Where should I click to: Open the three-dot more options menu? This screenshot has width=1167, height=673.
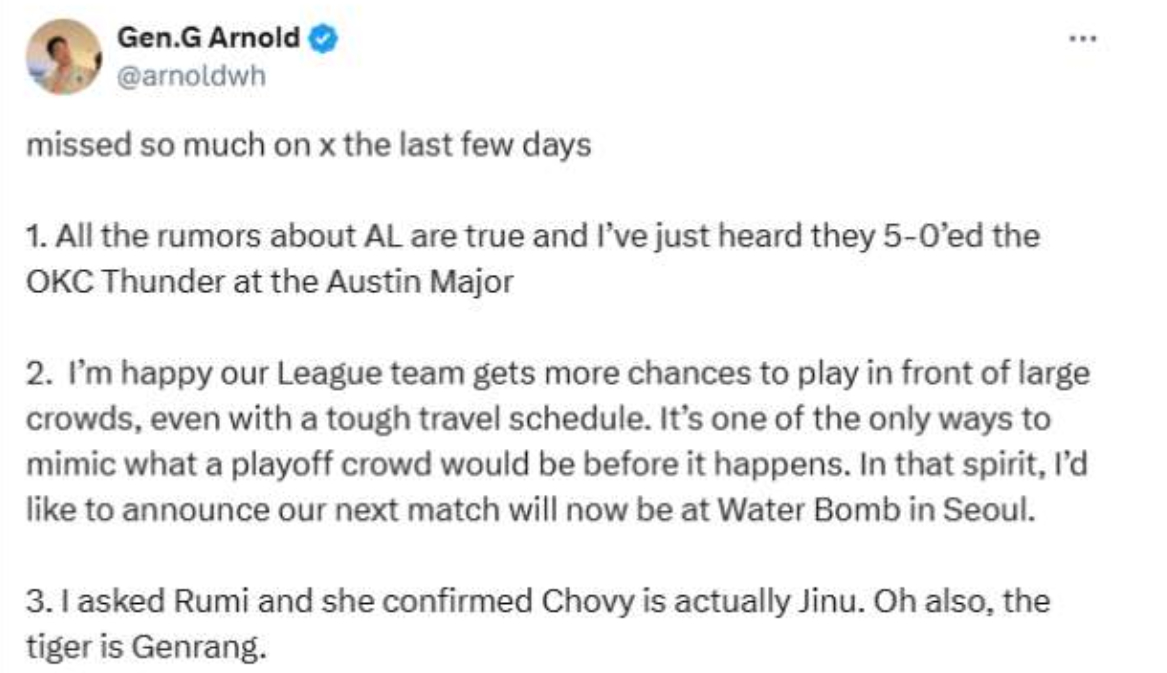pyautogui.click(x=1082, y=38)
